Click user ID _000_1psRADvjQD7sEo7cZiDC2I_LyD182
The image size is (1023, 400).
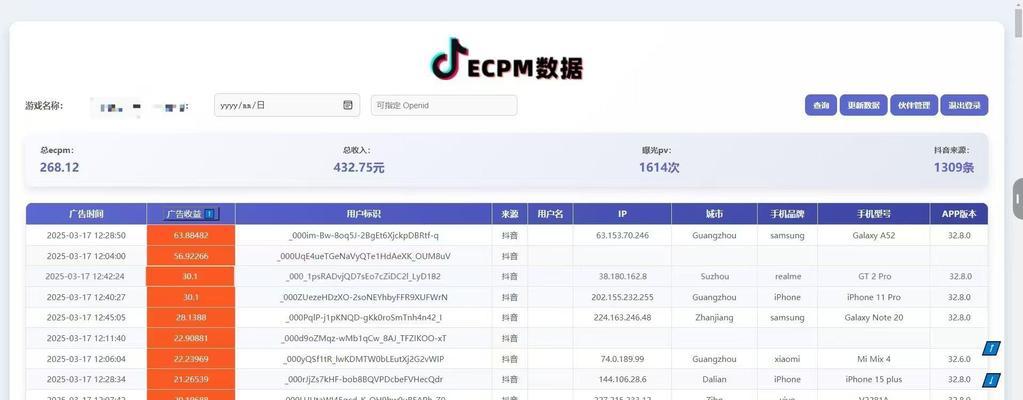pyautogui.click(x=363, y=277)
